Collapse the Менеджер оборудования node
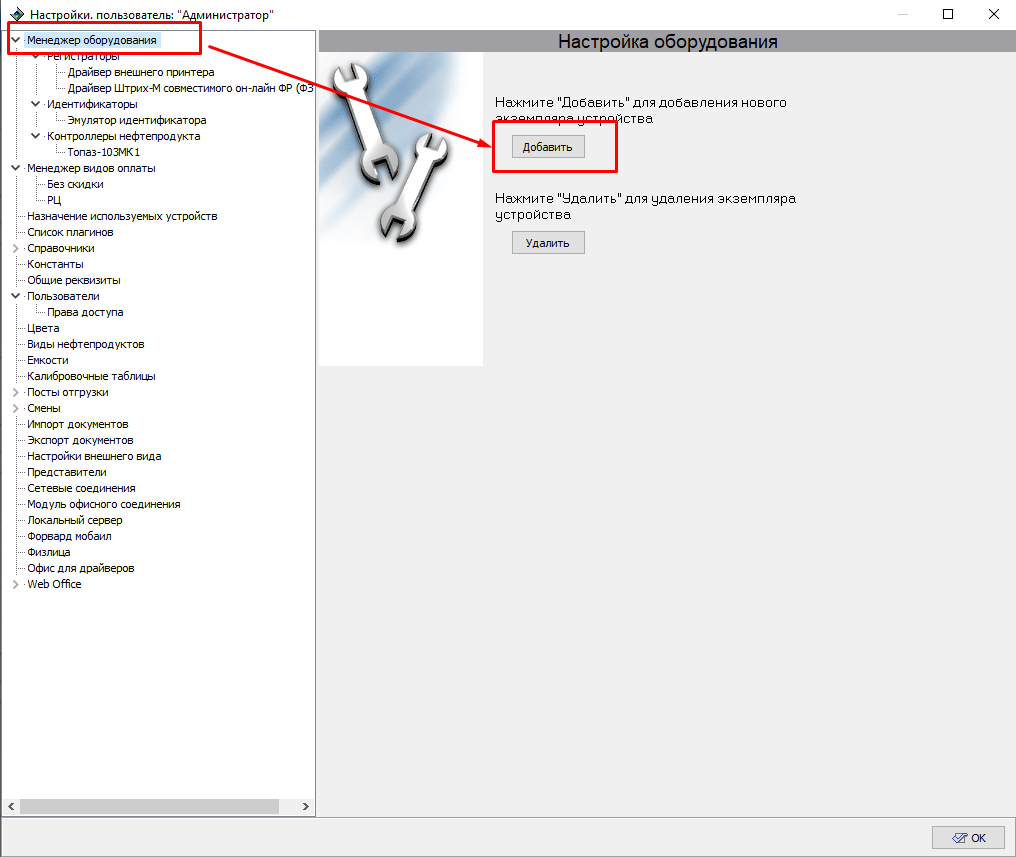The height and width of the screenshot is (857, 1016). [x=16, y=40]
